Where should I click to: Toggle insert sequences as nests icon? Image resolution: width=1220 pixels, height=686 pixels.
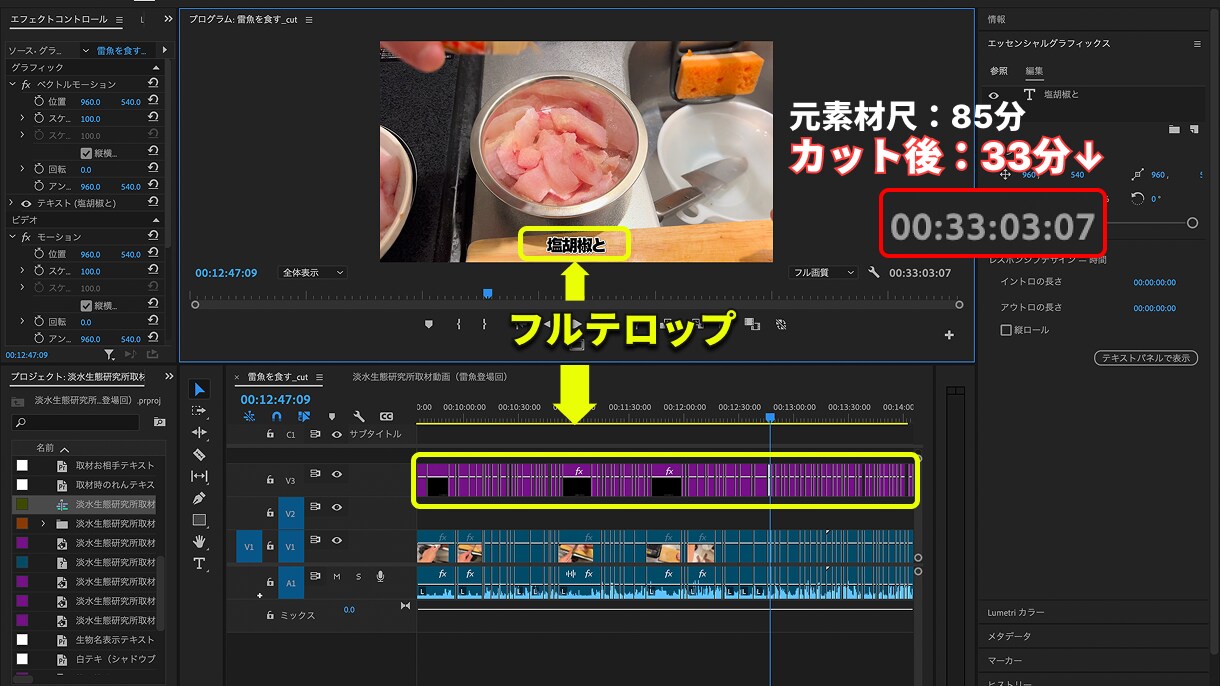[x=249, y=416]
